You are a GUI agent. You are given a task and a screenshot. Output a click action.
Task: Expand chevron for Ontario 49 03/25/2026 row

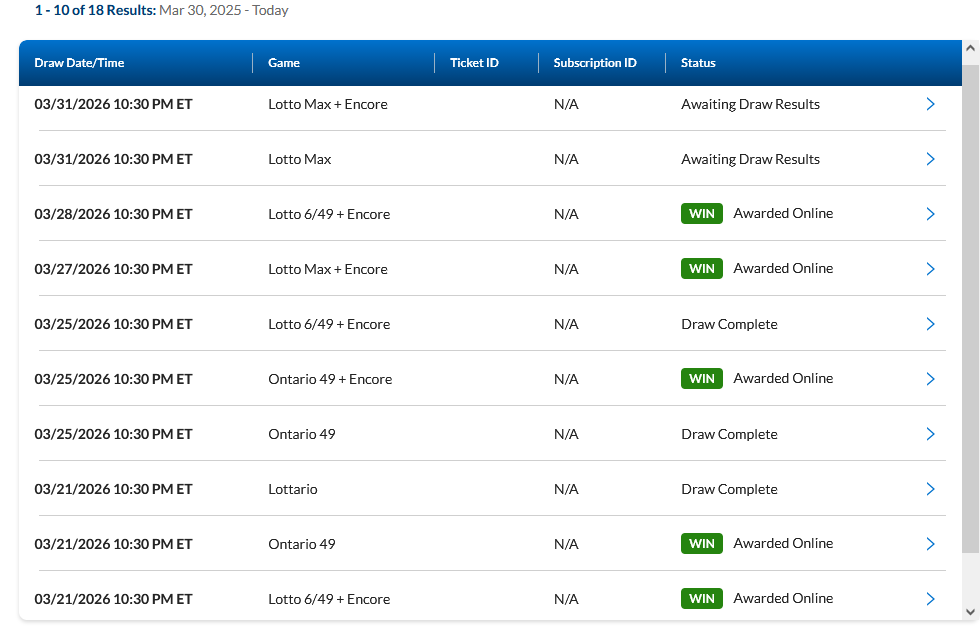pos(930,434)
